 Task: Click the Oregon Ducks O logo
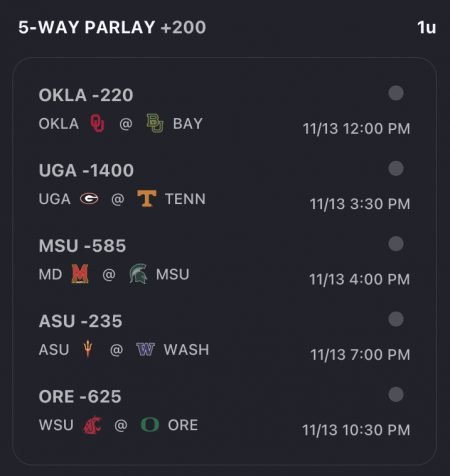pos(150,425)
